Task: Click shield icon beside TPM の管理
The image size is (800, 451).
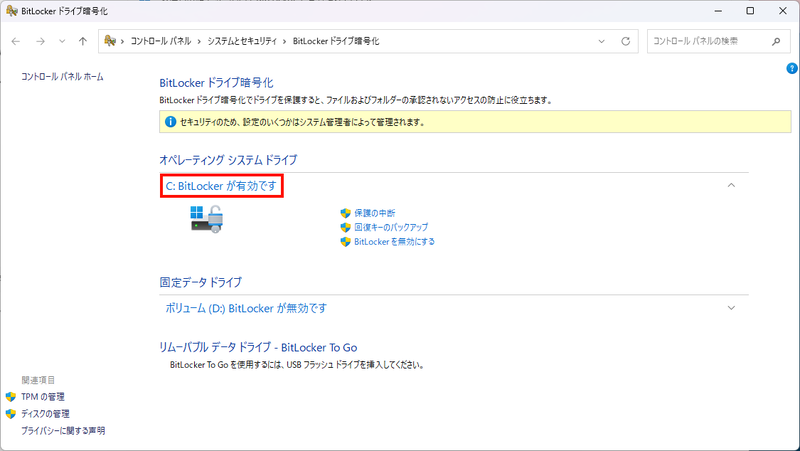Action: (11, 397)
